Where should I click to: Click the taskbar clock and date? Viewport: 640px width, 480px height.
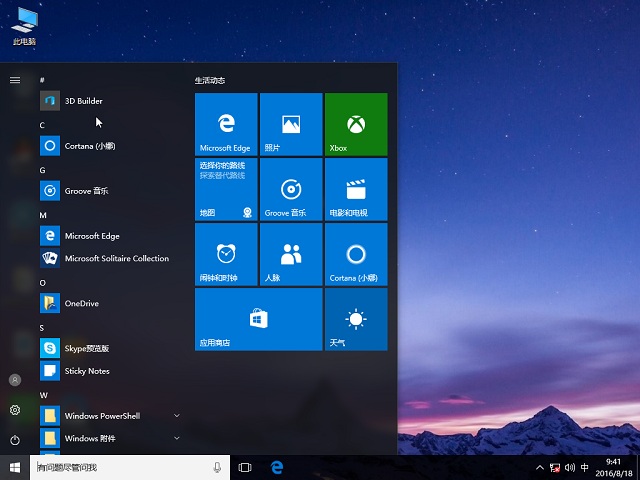pos(613,467)
